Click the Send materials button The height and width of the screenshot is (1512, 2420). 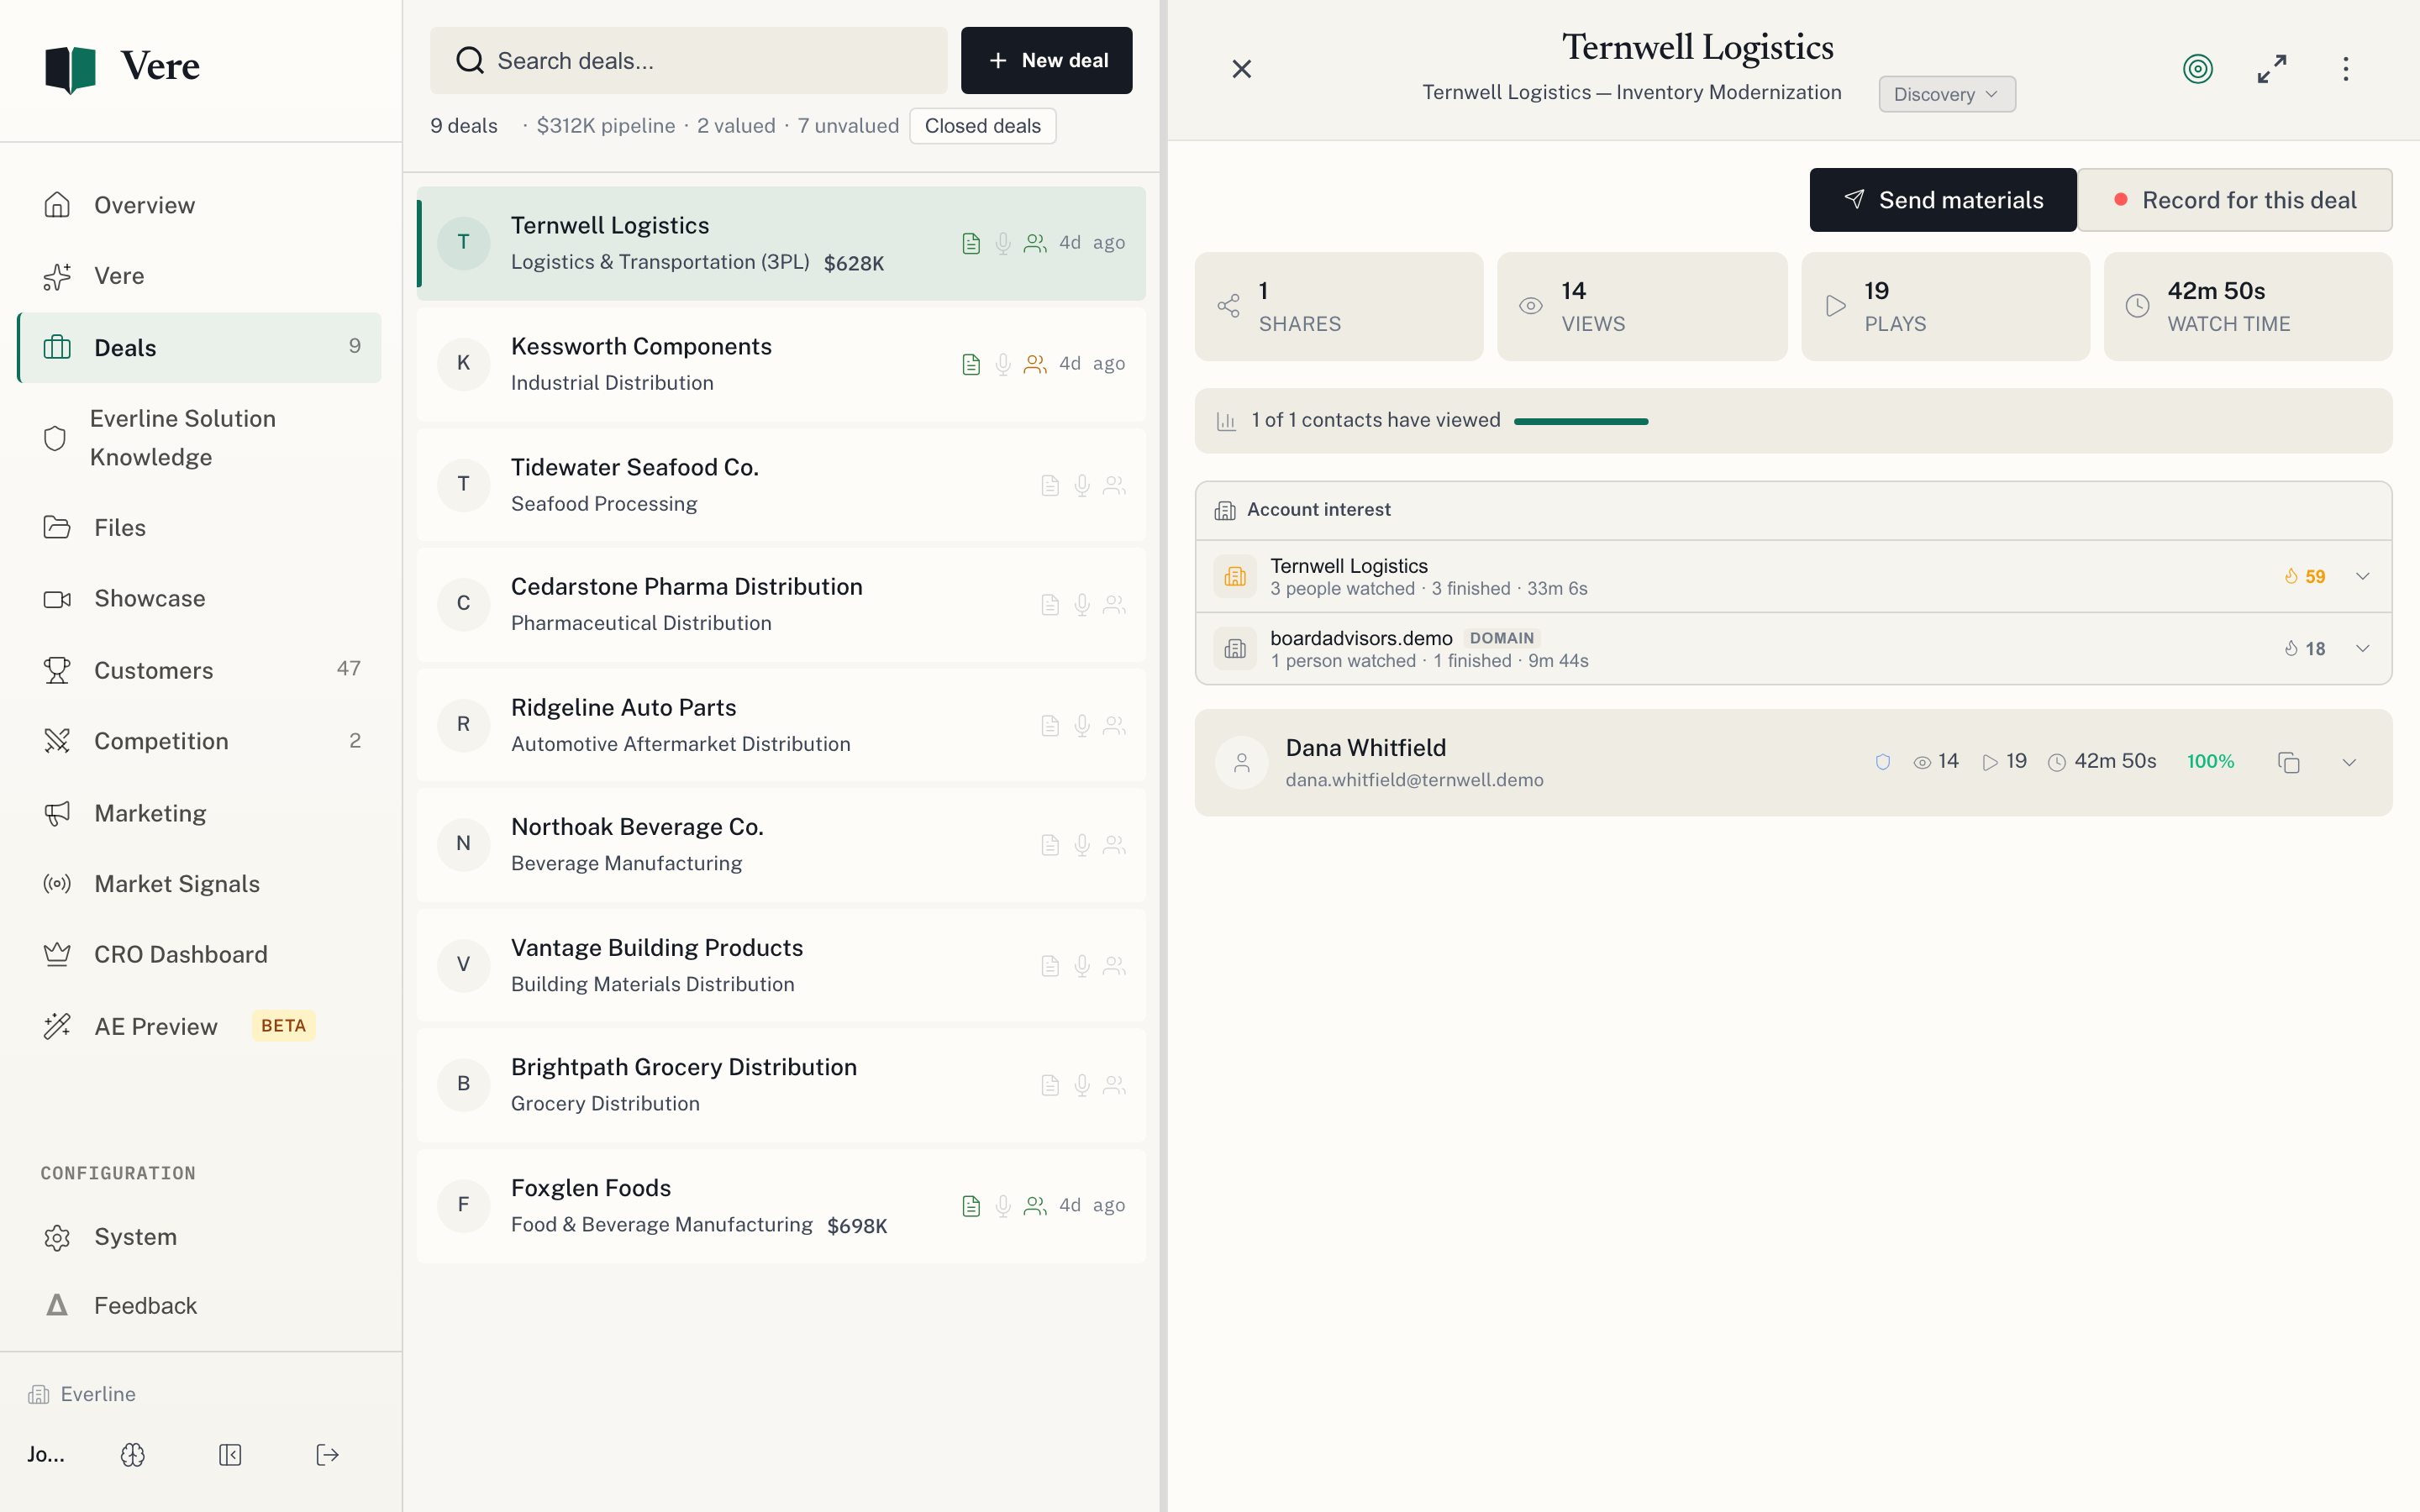pos(1942,200)
